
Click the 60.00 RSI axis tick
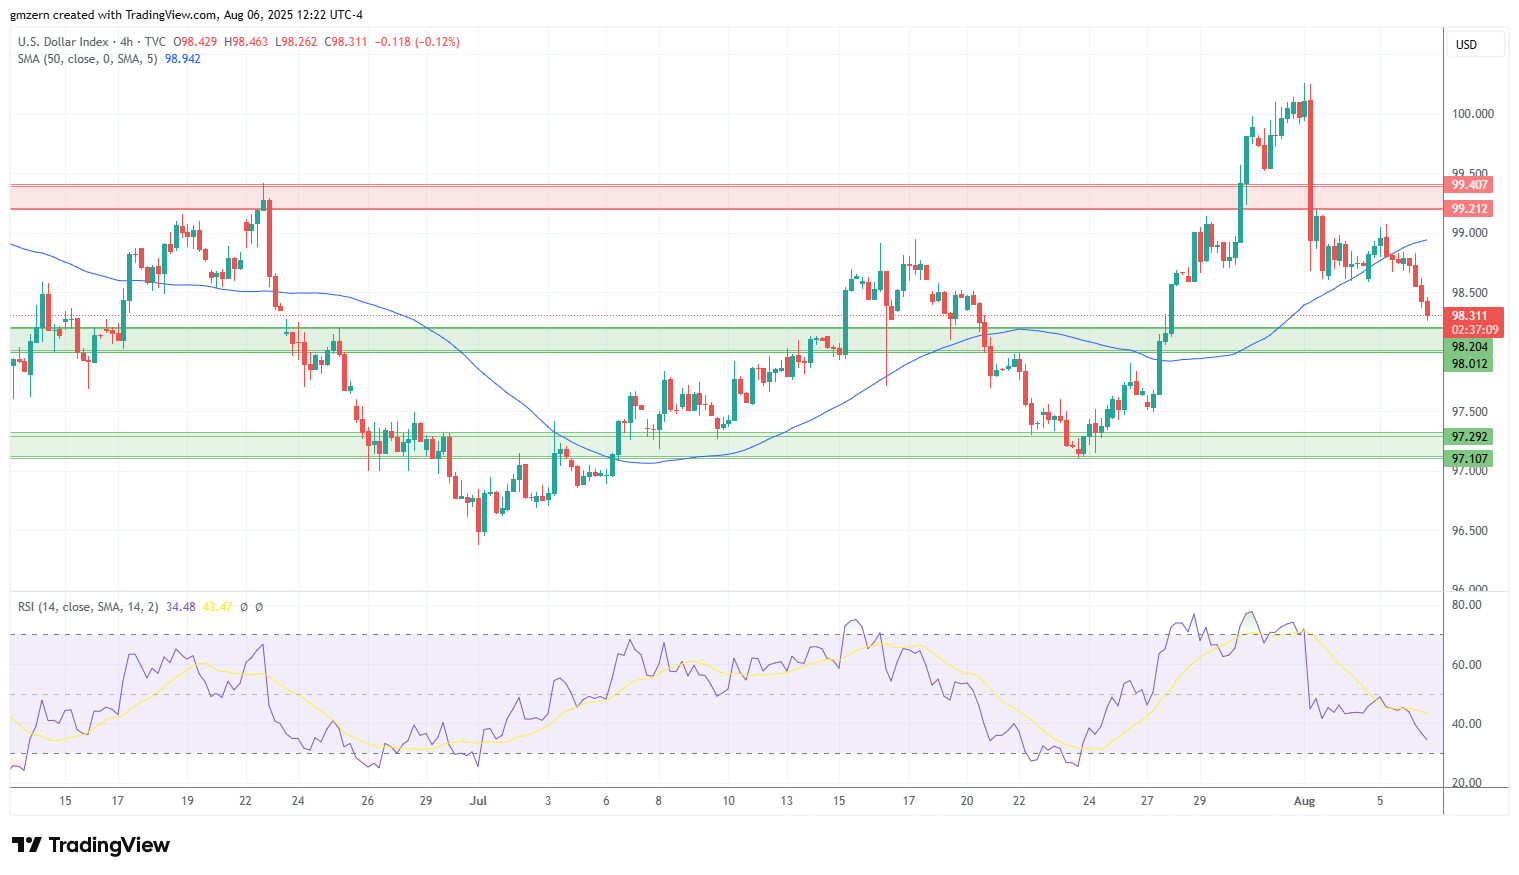click(1467, 665)
